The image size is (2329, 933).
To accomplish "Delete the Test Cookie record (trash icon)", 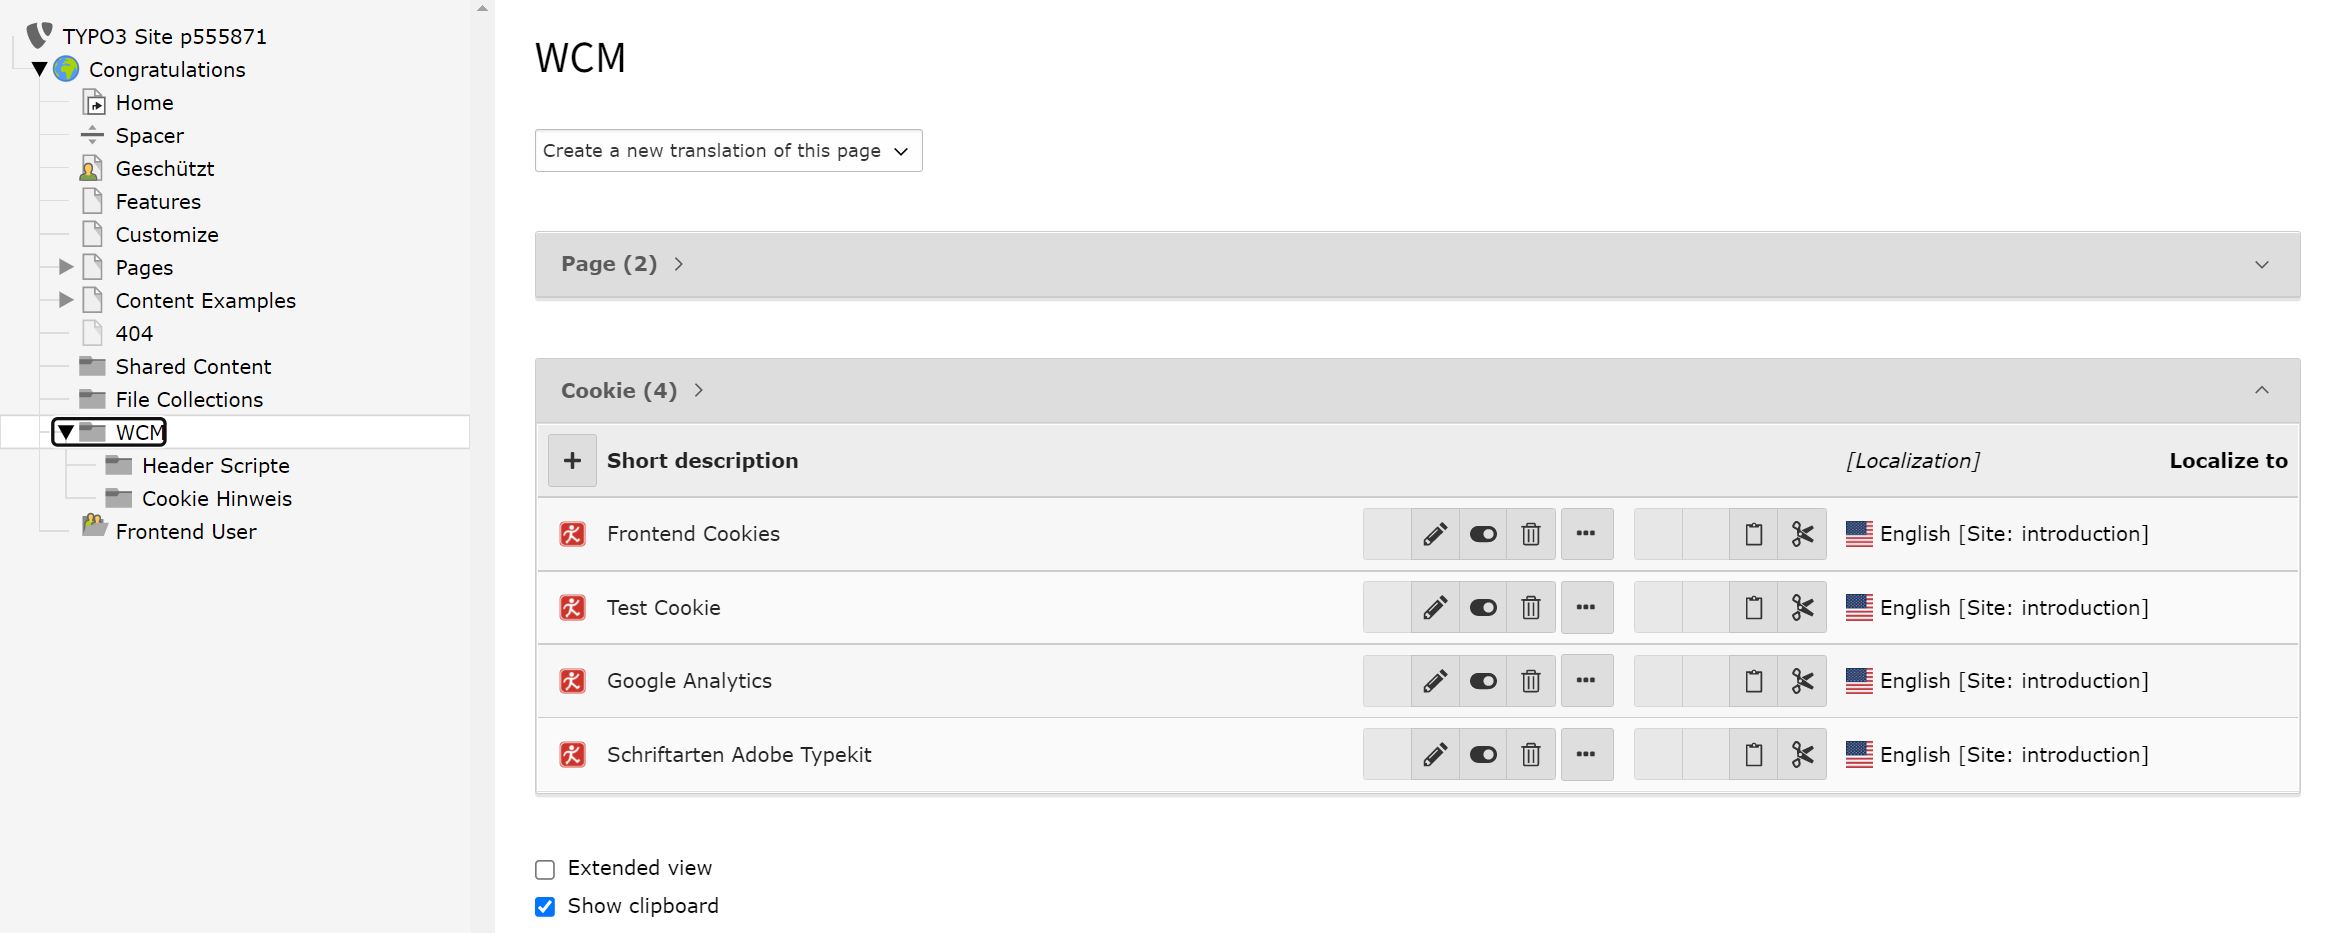I will (1531, 608).
